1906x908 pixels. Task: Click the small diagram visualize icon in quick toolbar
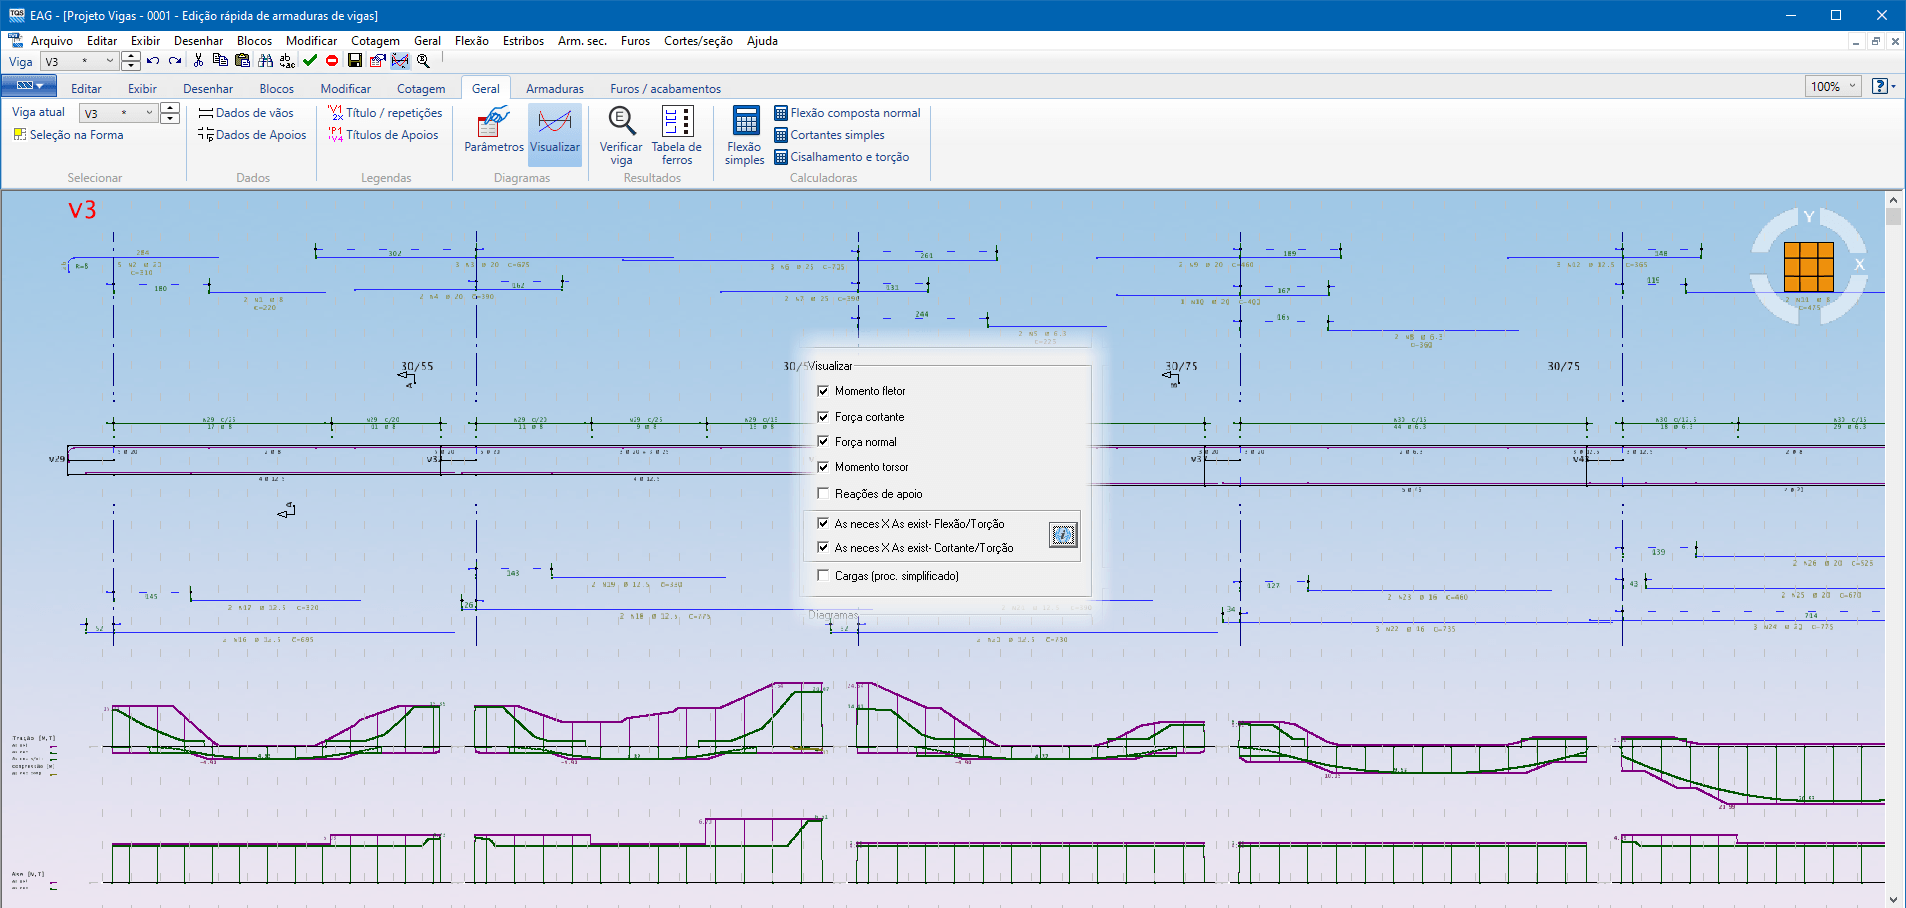(x=400, y=61)
